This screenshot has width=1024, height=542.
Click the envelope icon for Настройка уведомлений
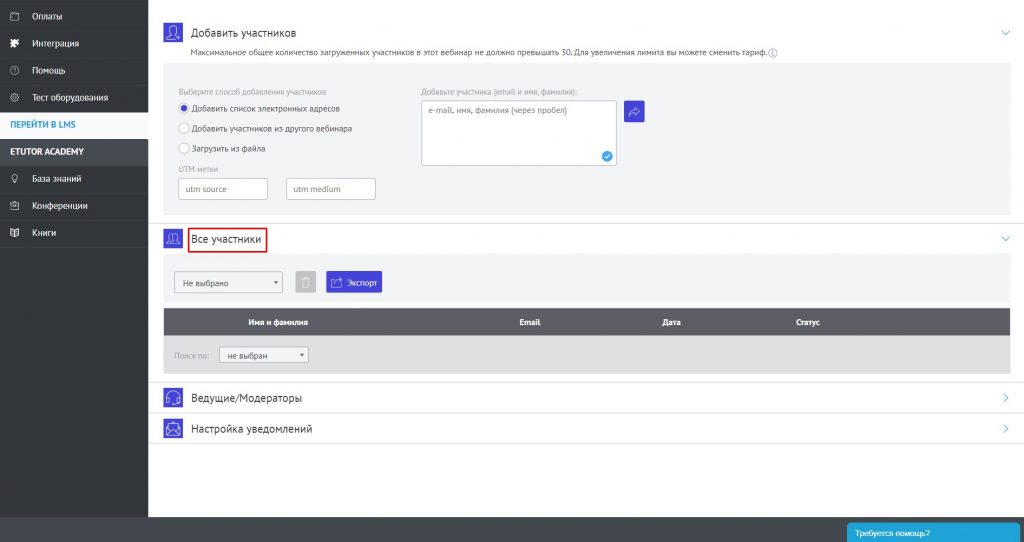(173, 429)
